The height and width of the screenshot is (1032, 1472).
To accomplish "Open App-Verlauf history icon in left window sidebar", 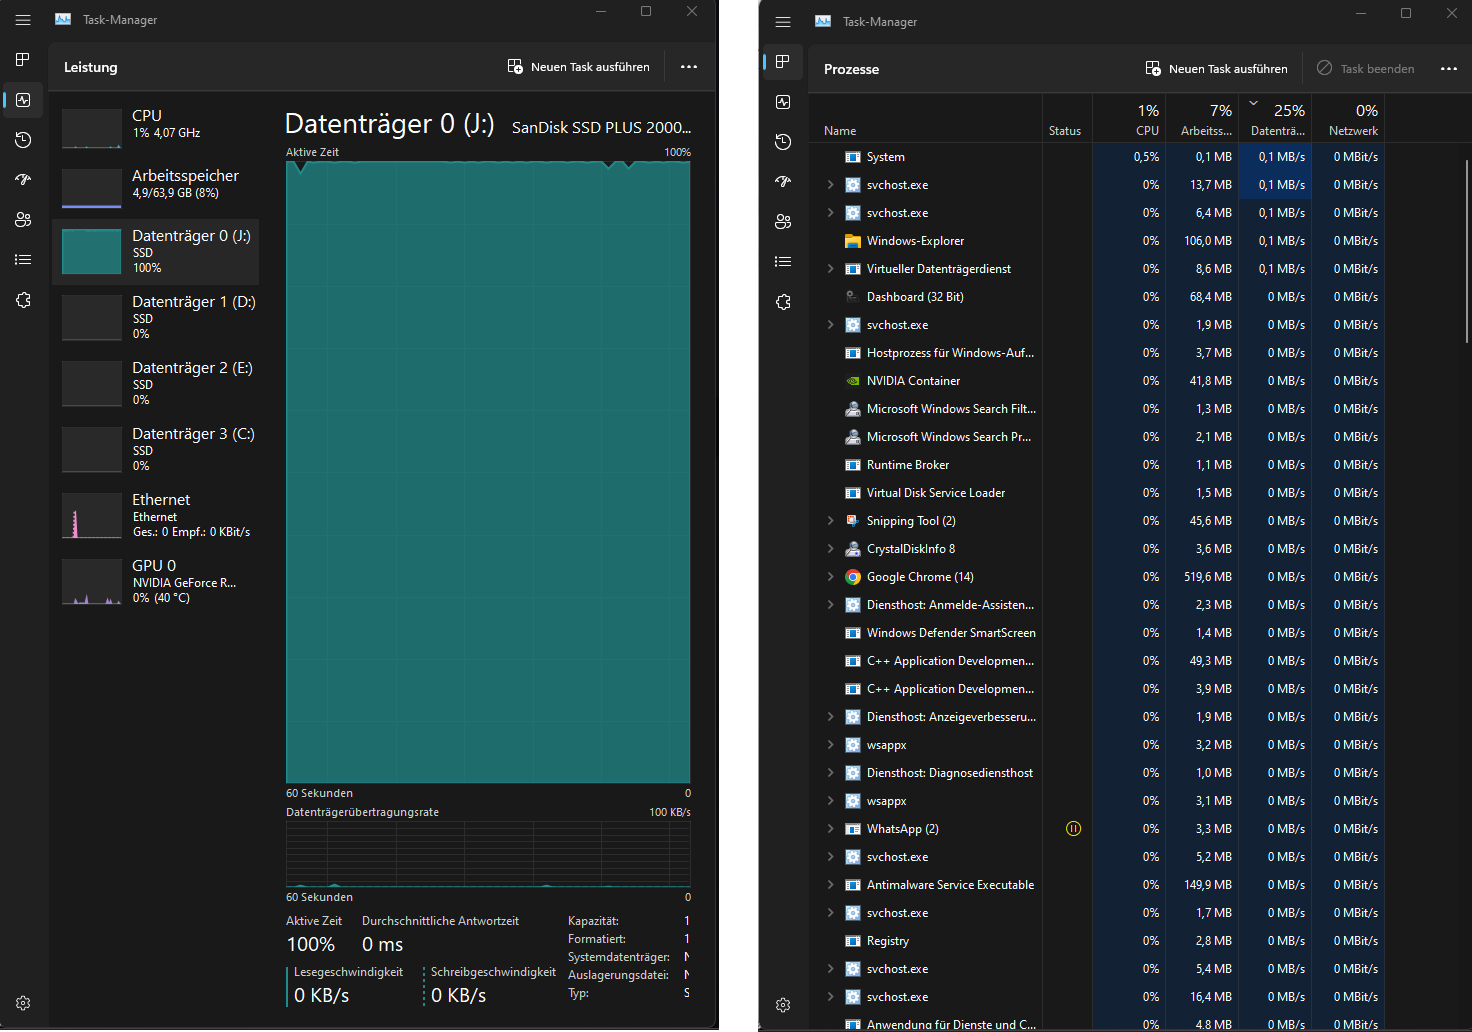I will 23,140.
